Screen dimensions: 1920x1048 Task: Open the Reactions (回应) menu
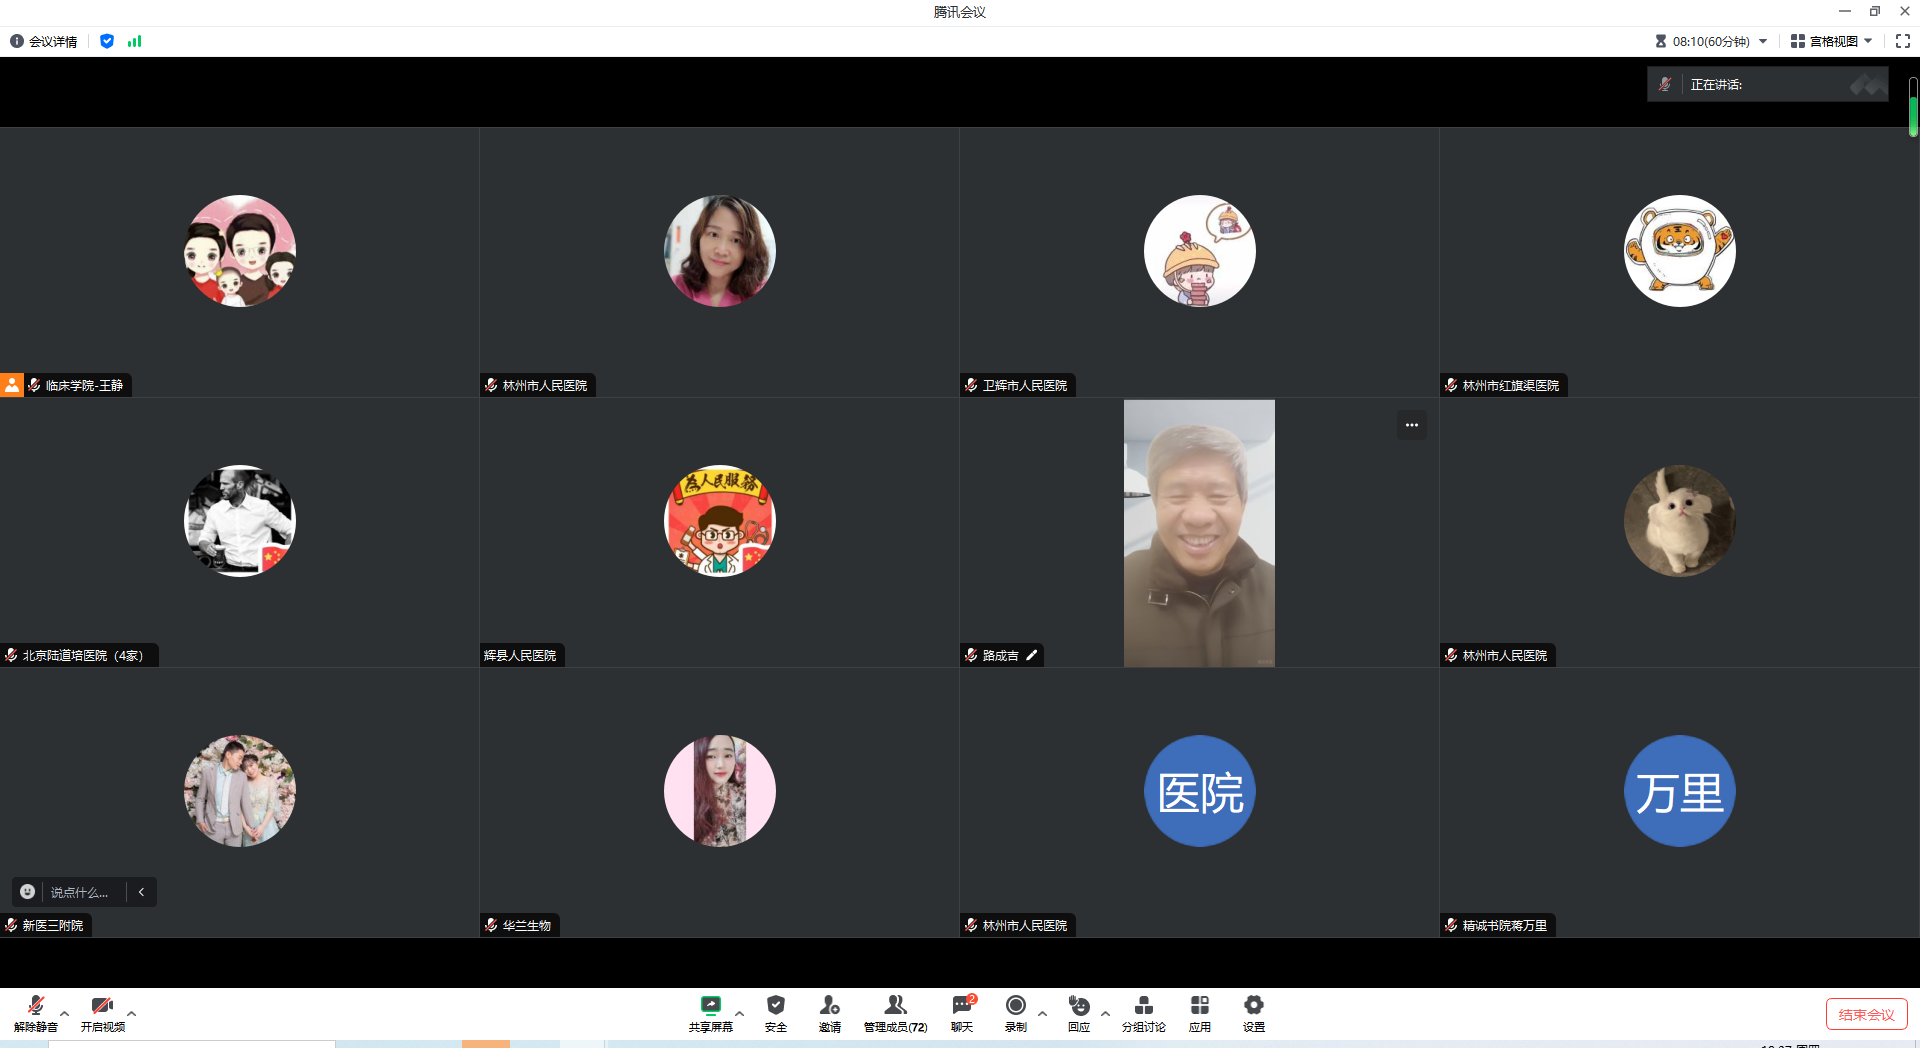(1078, 1006)
